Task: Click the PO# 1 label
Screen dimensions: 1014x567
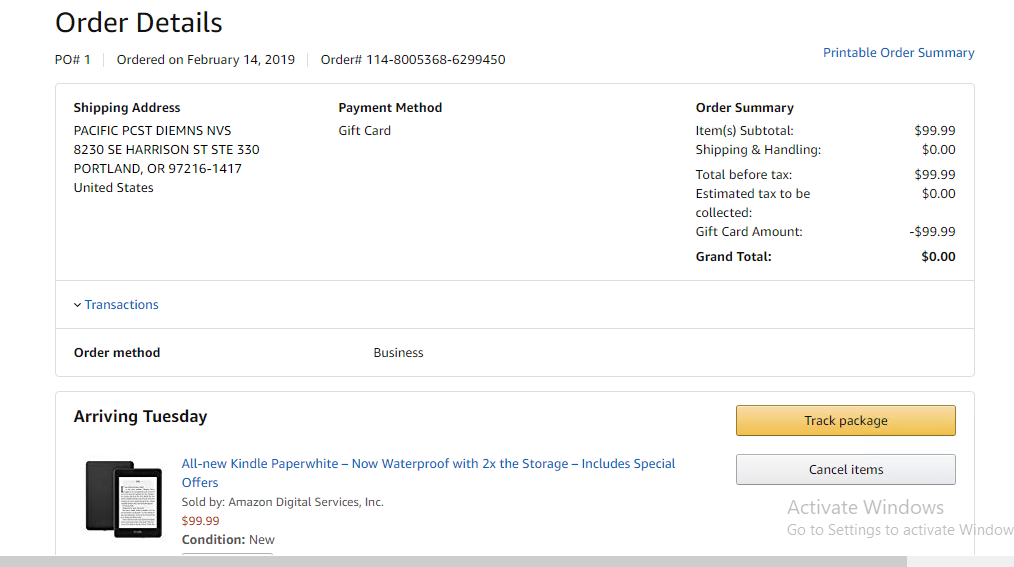Action: point(73,60)
